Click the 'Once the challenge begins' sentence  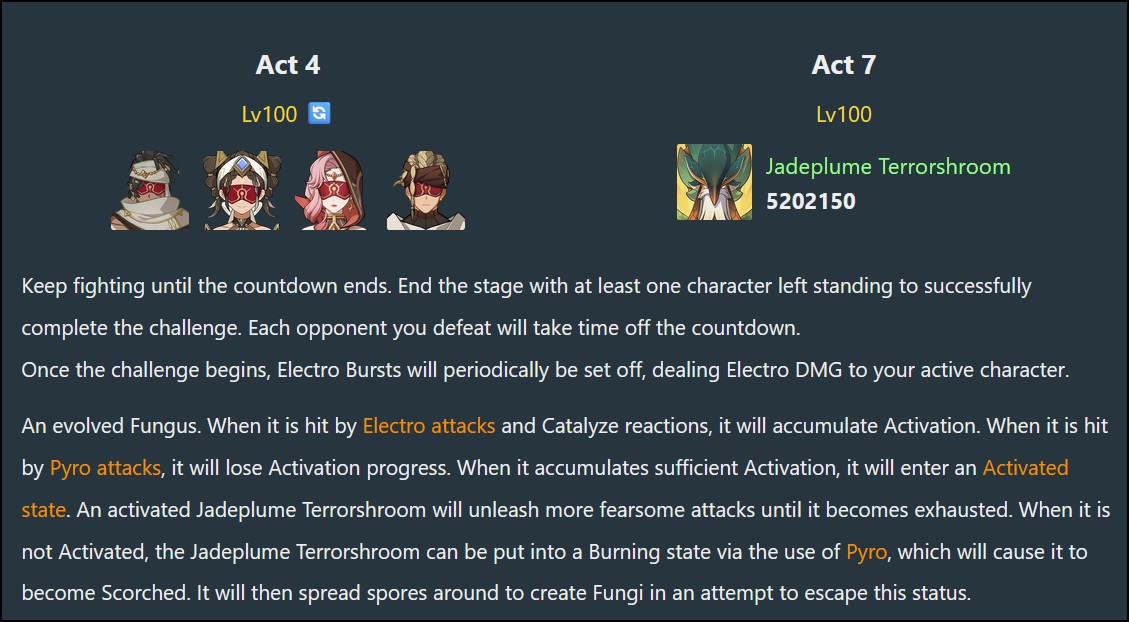click(545, 370)
